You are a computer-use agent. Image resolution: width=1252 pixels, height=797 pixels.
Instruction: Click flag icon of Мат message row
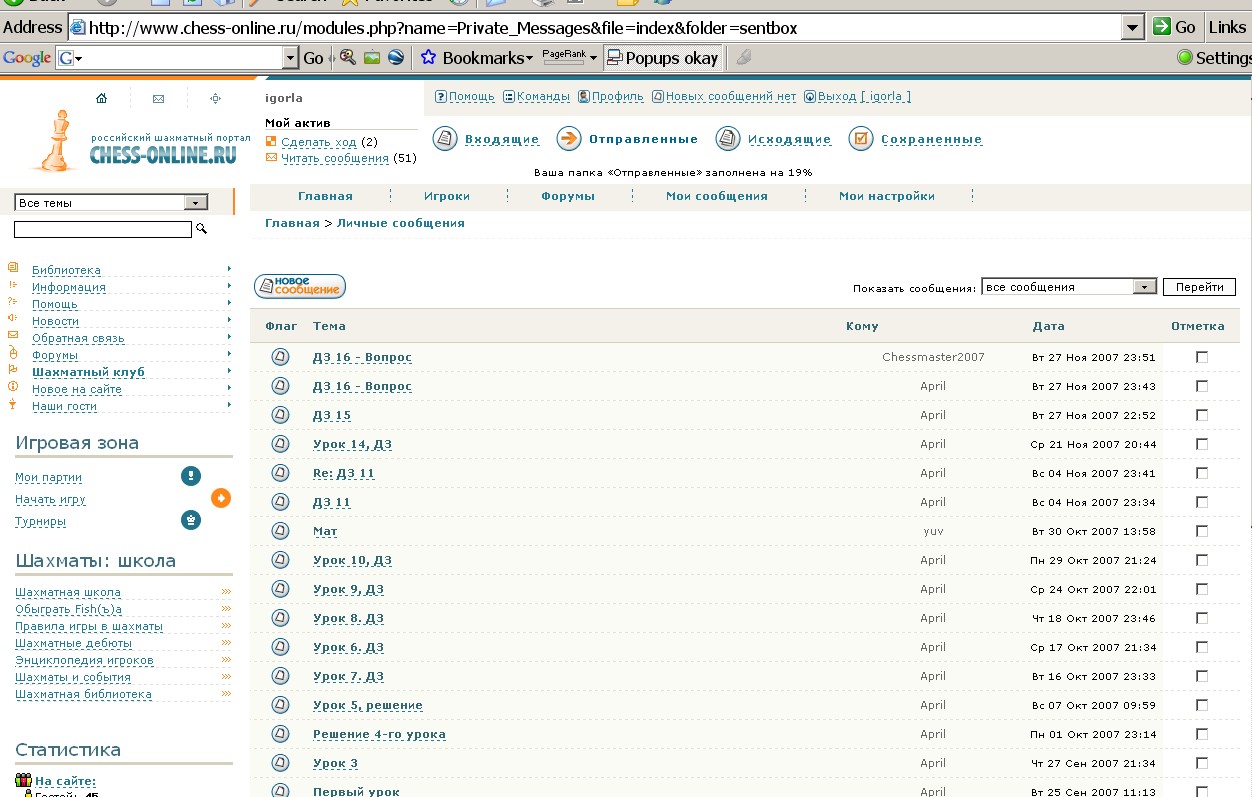pyautogui.click(x=280, y=531)
